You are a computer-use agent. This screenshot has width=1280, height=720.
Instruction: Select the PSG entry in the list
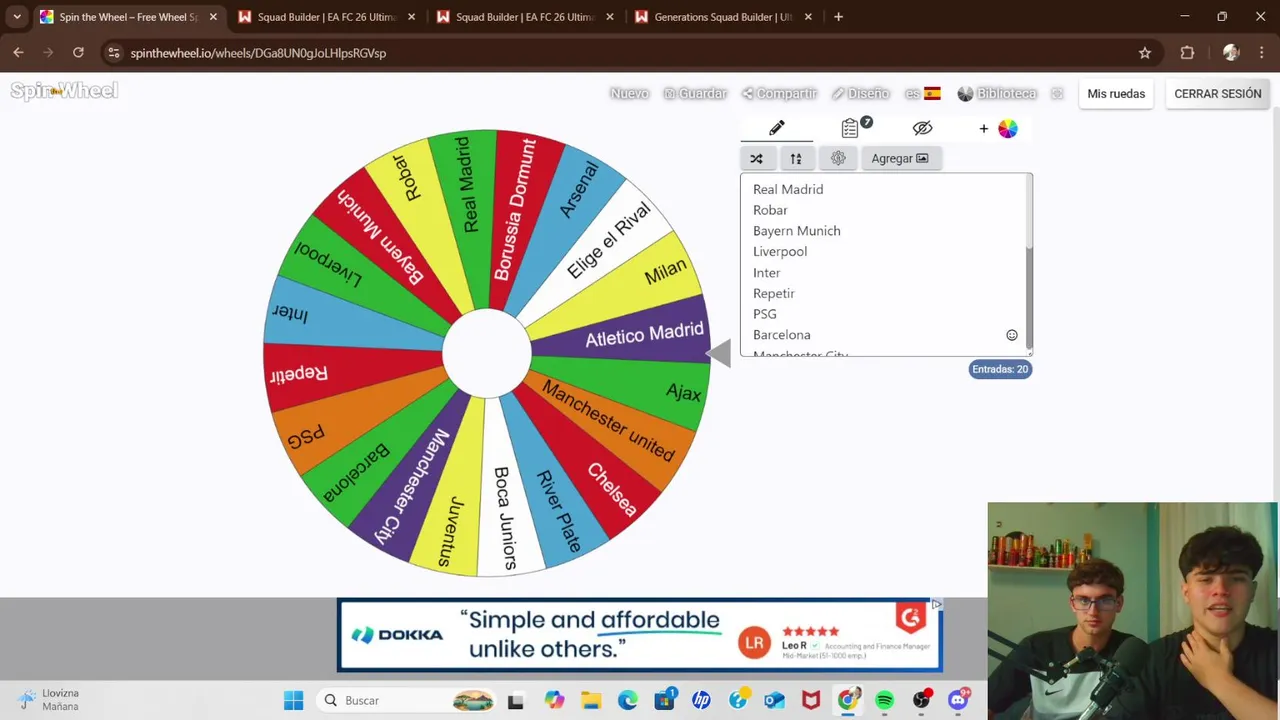[x=764, y=314]
